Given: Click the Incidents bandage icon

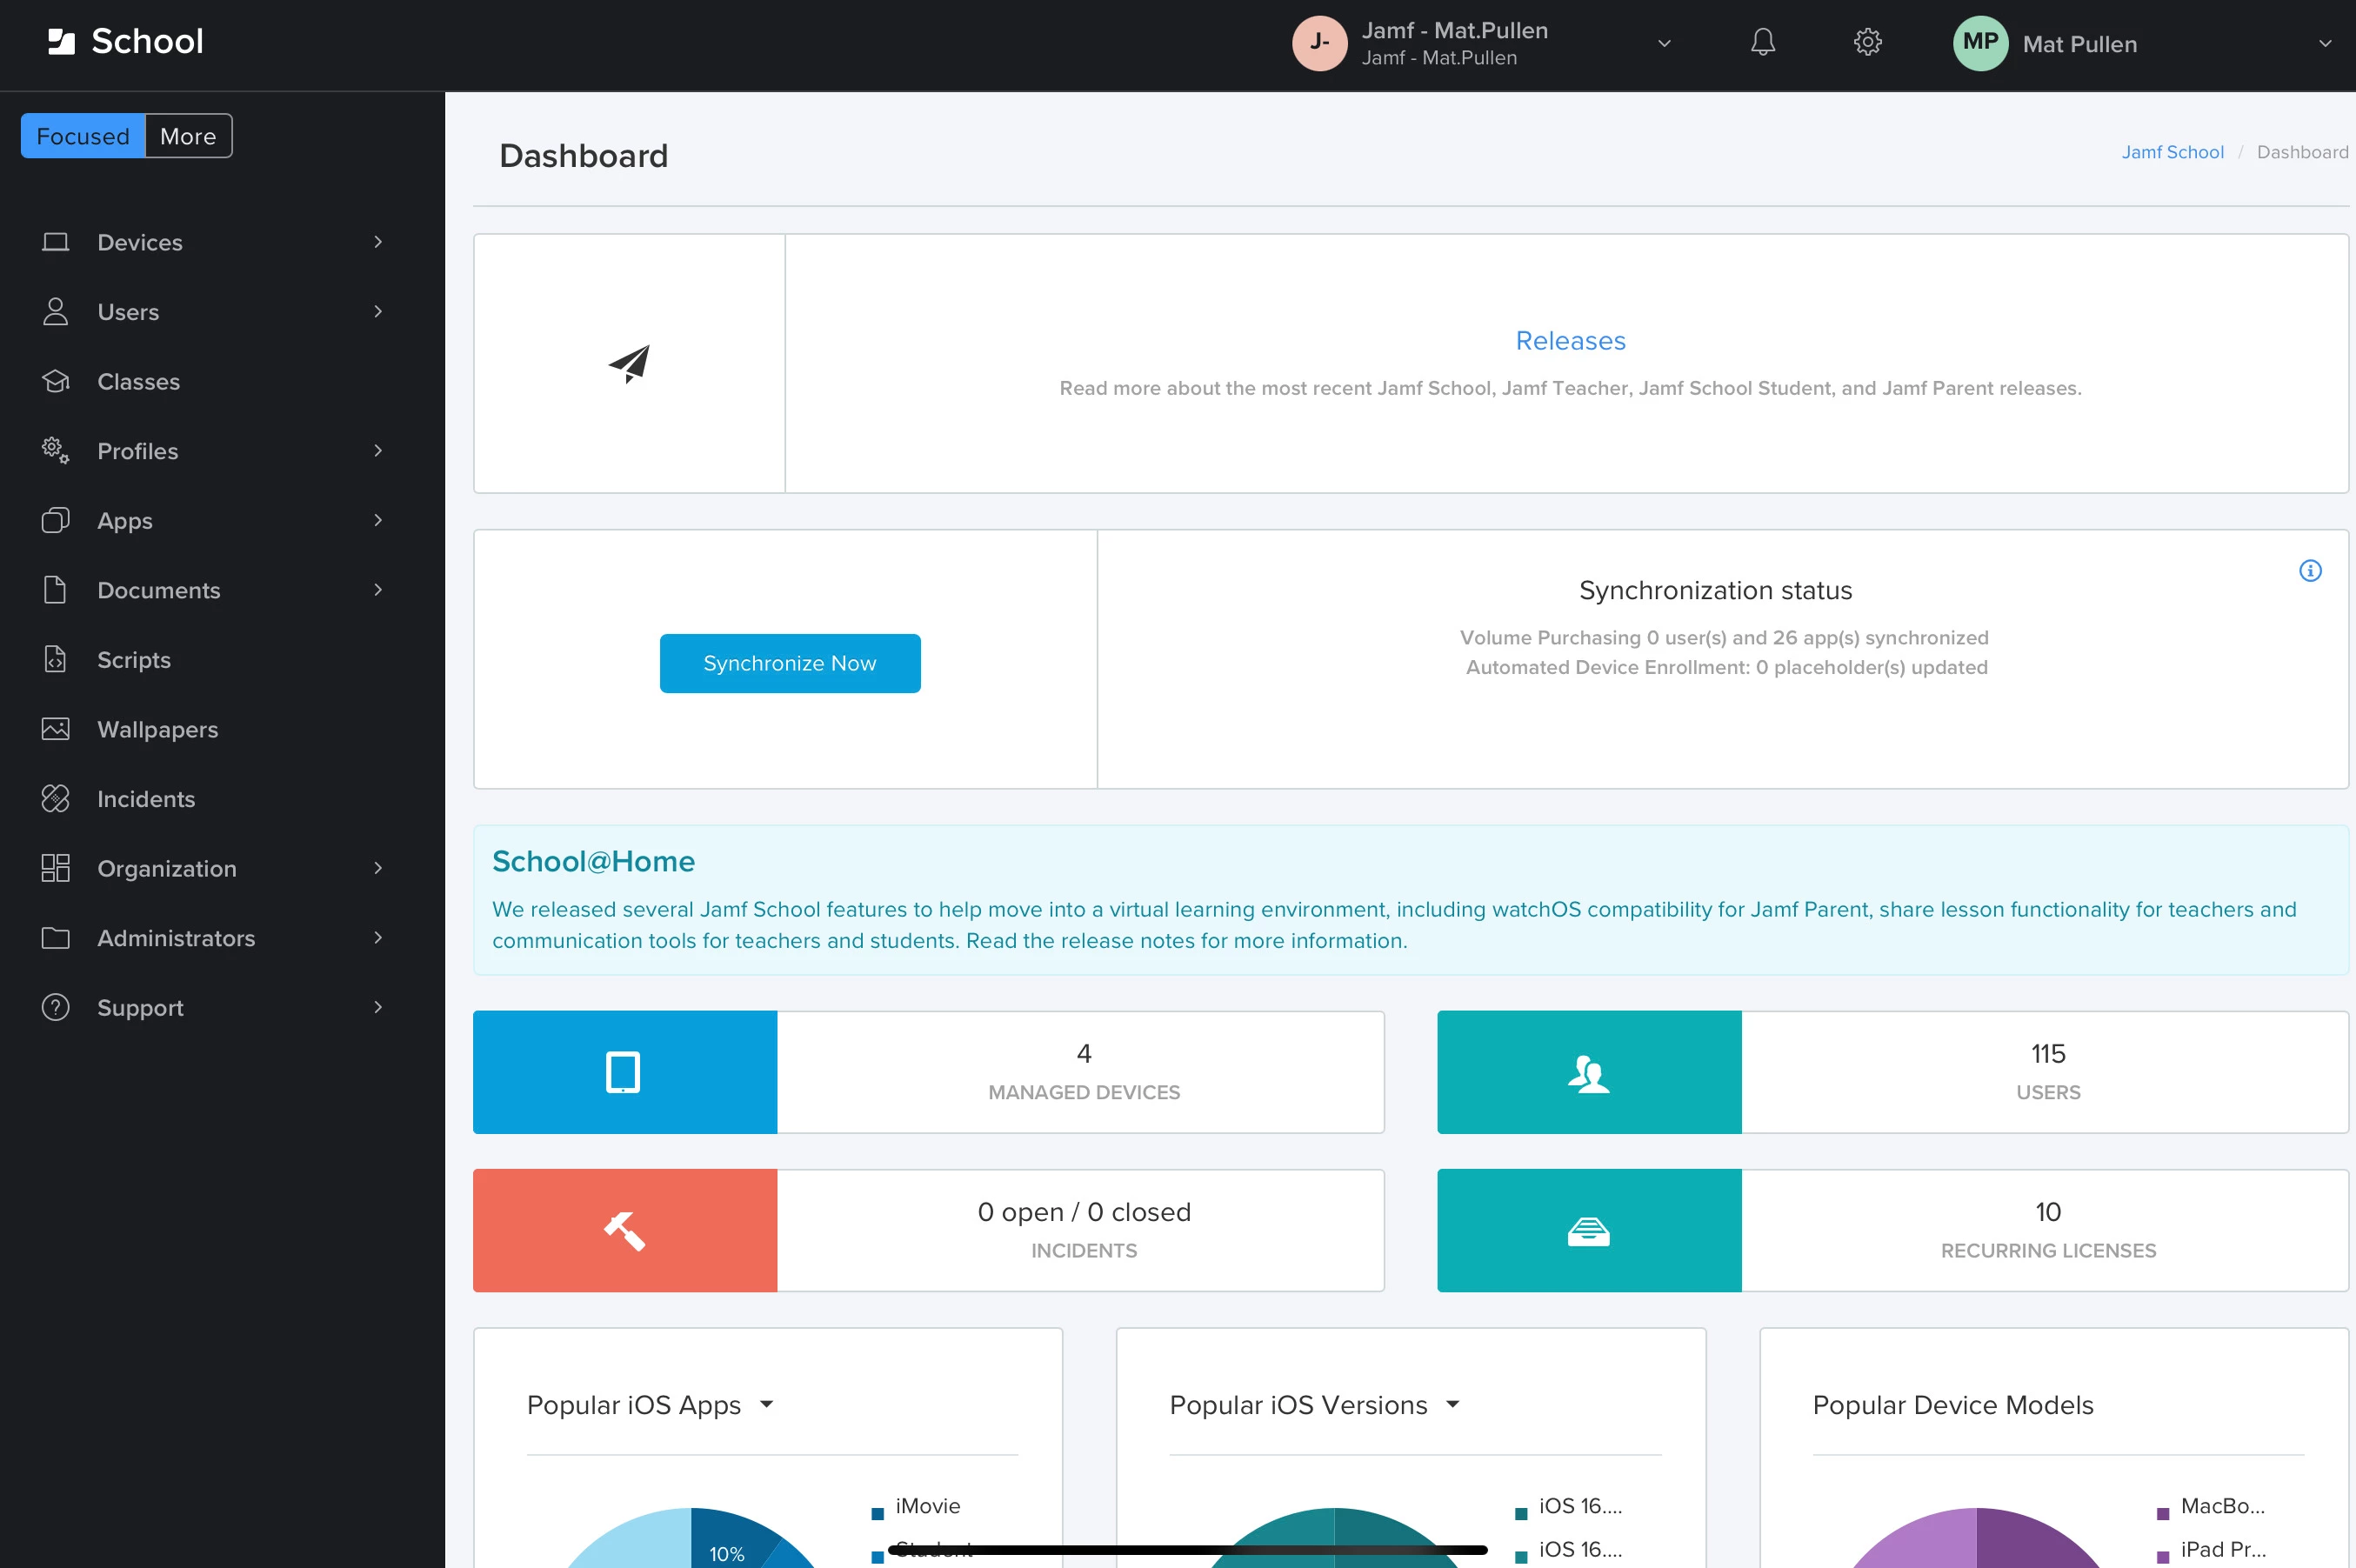Looking at the screenshot, I should coord(56,798).
